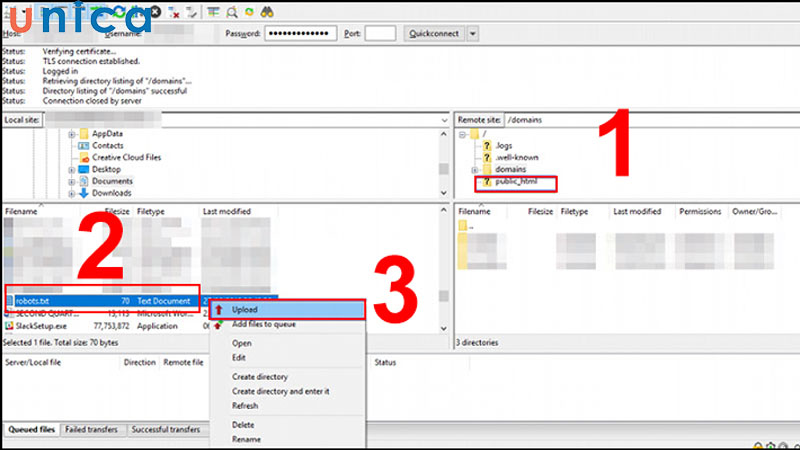Click the Creative Cloud Files icon
Image resolution: width=800 pixels, height=450 pixels.
coord(84,158)
